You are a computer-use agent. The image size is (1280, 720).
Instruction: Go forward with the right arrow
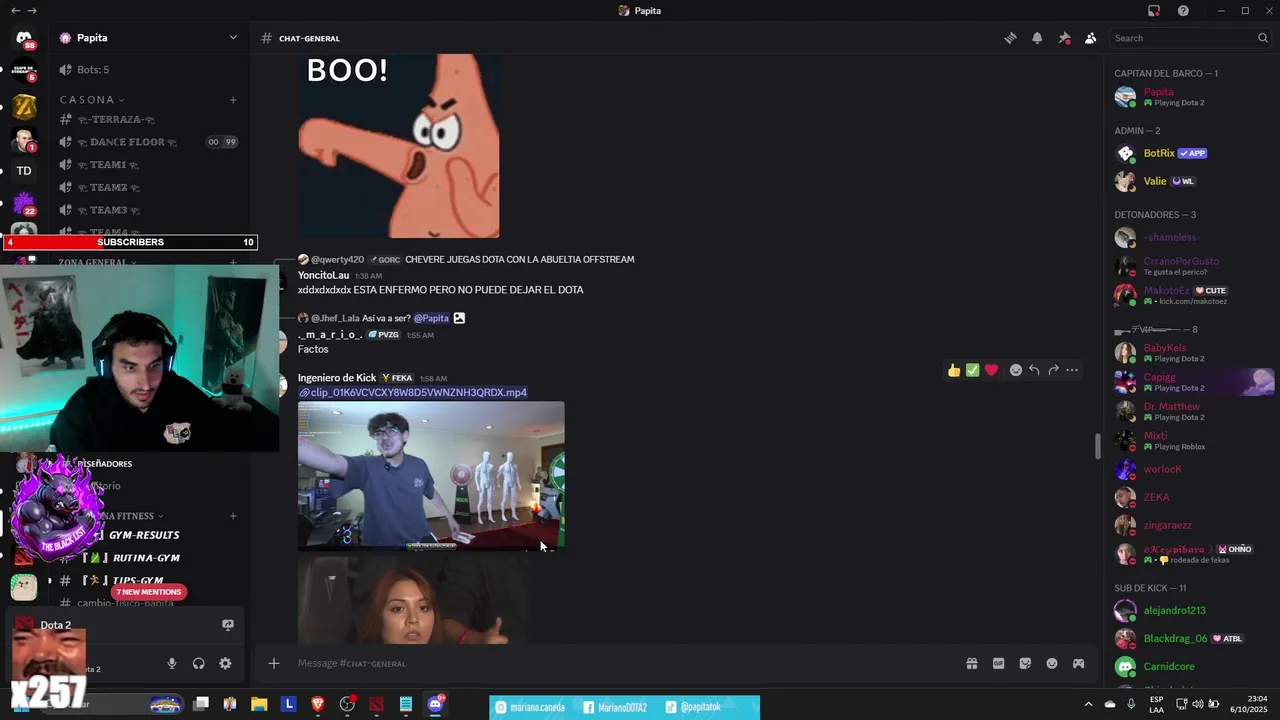pyautogui.click(x=32, y=10)
